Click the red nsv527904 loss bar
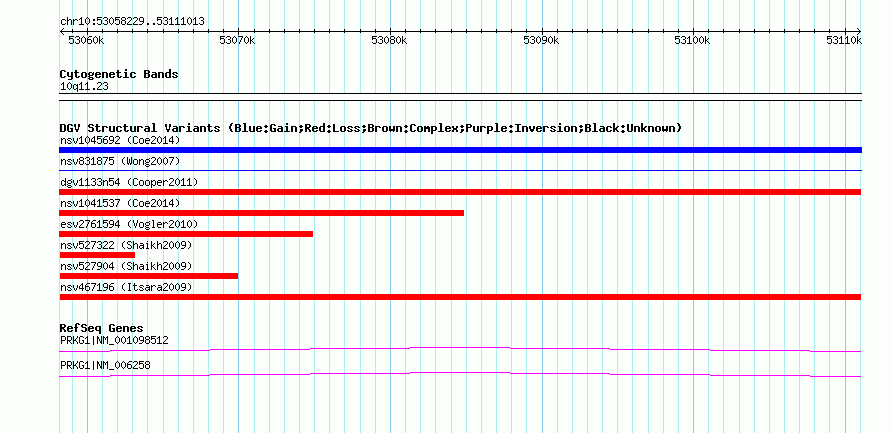 pyautogui.click(x=149, y=276)
